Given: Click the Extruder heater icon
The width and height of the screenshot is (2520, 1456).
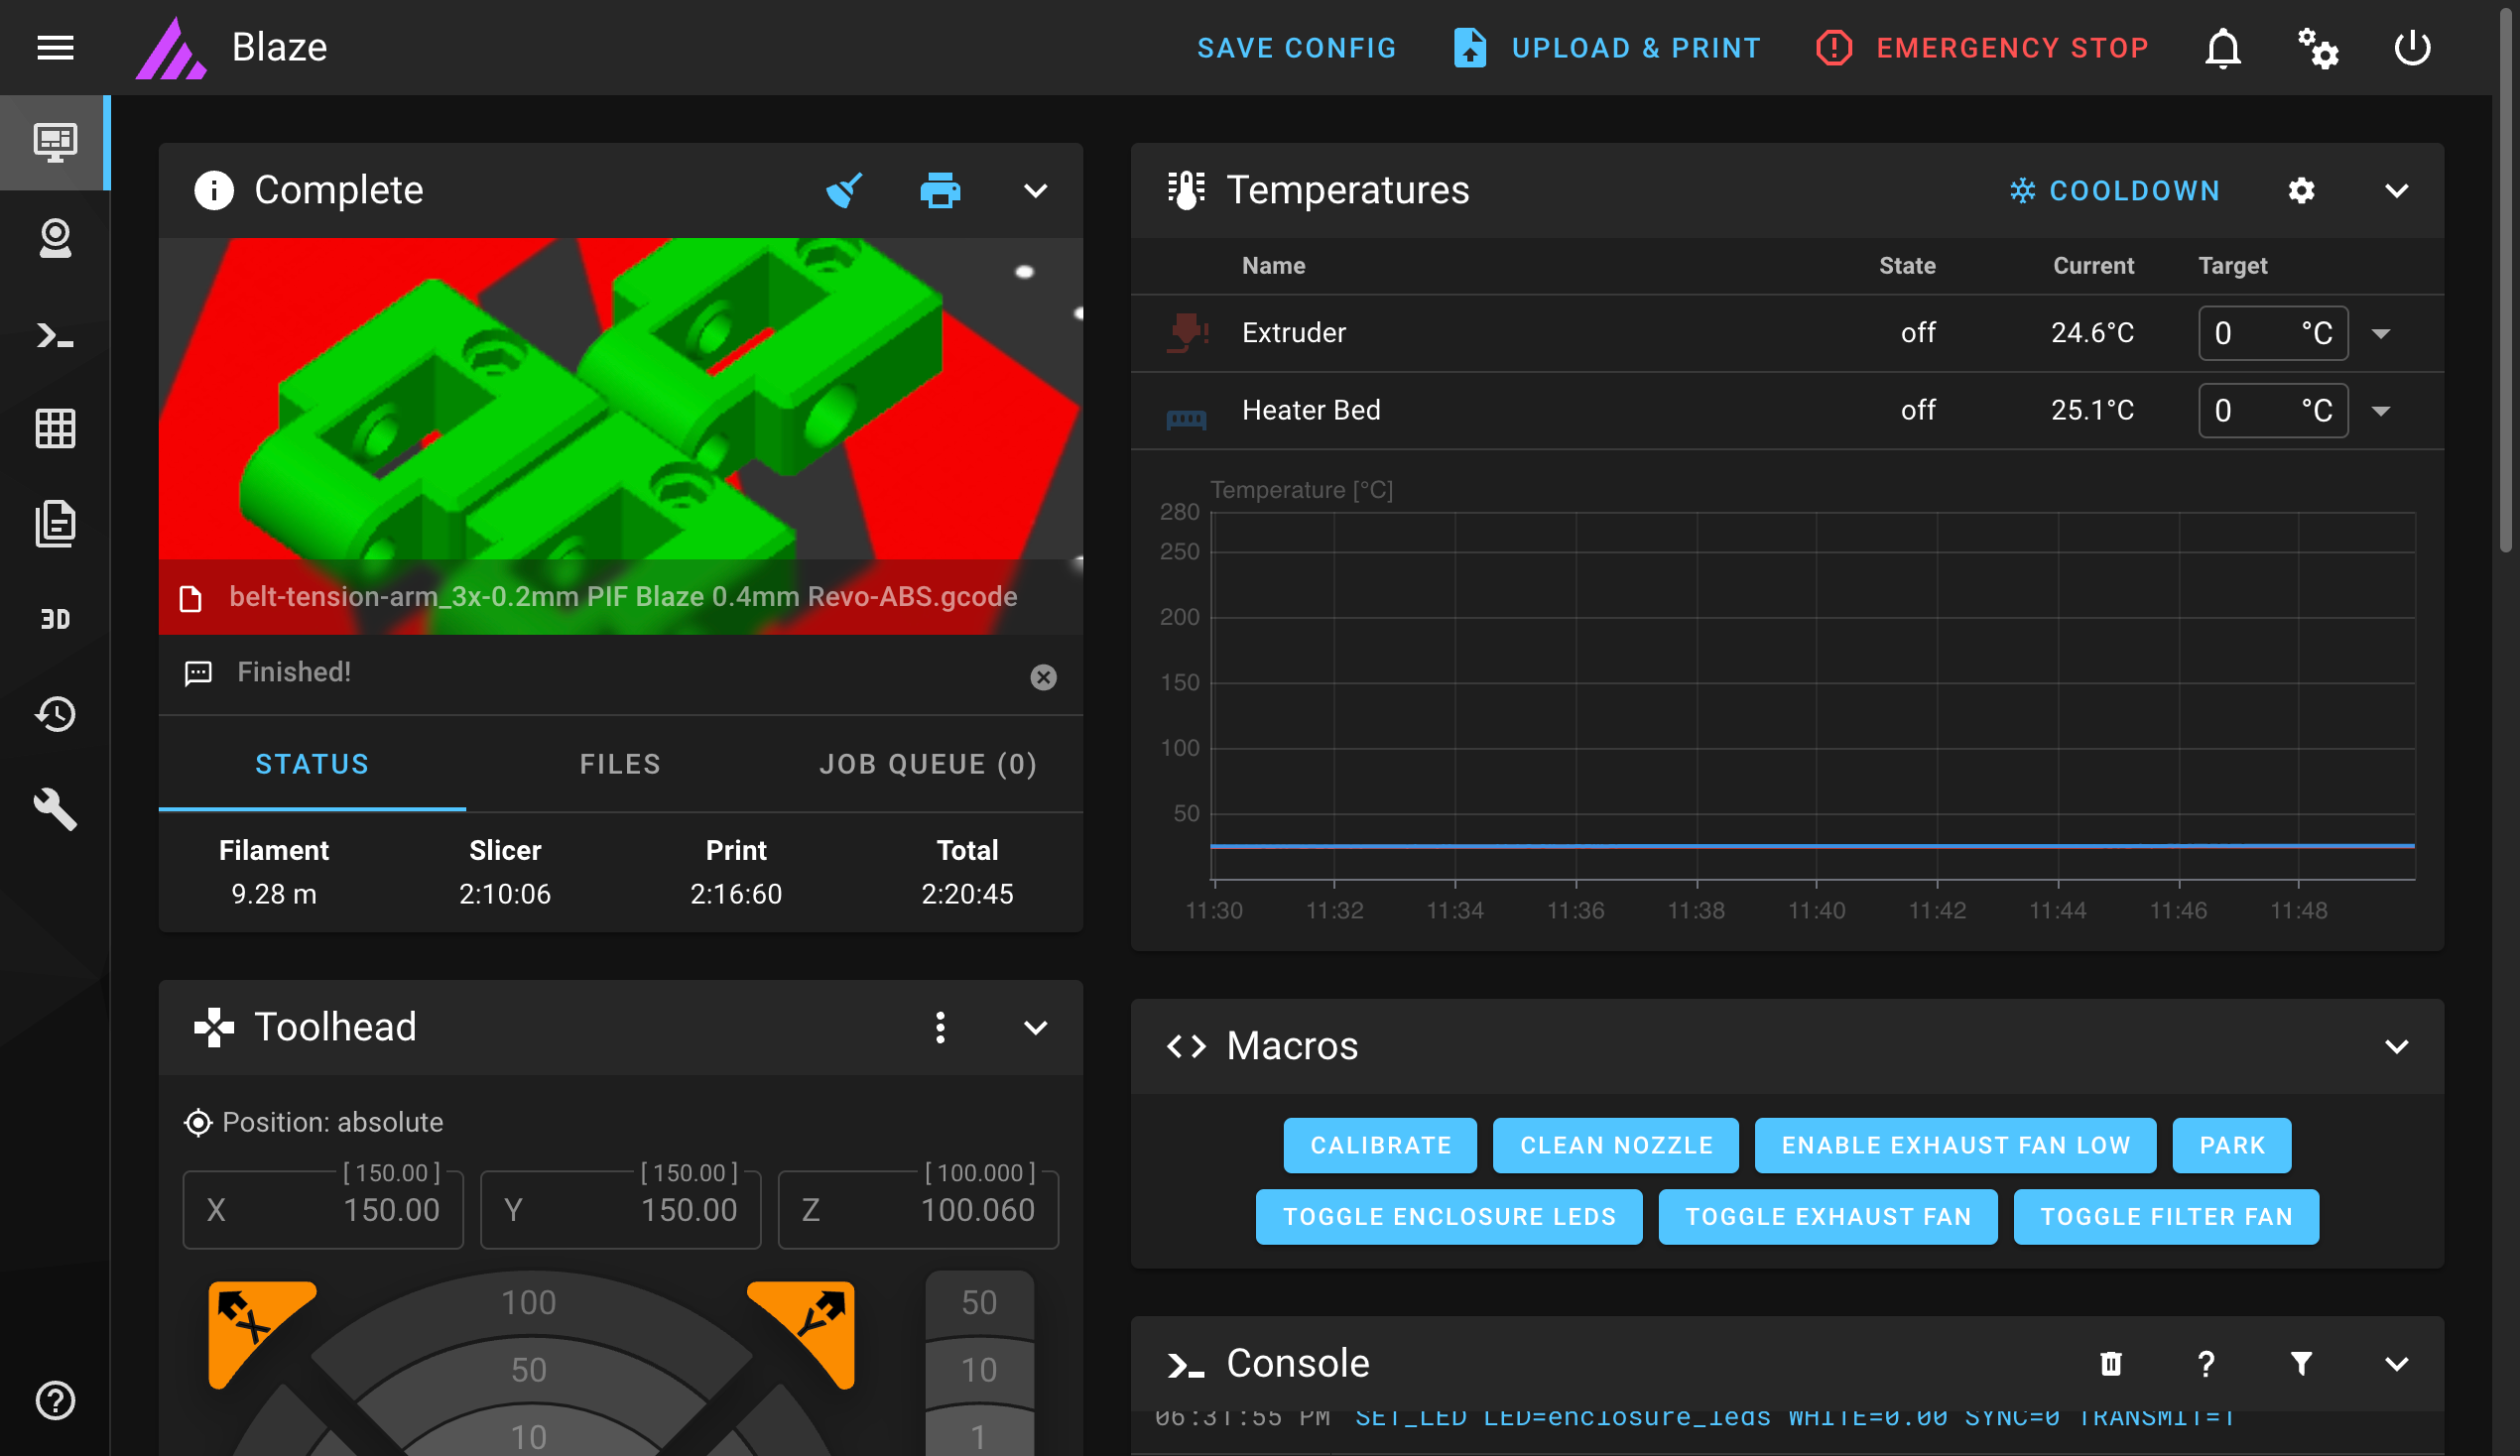Looking at the screenshot, I should point(1187,333).
